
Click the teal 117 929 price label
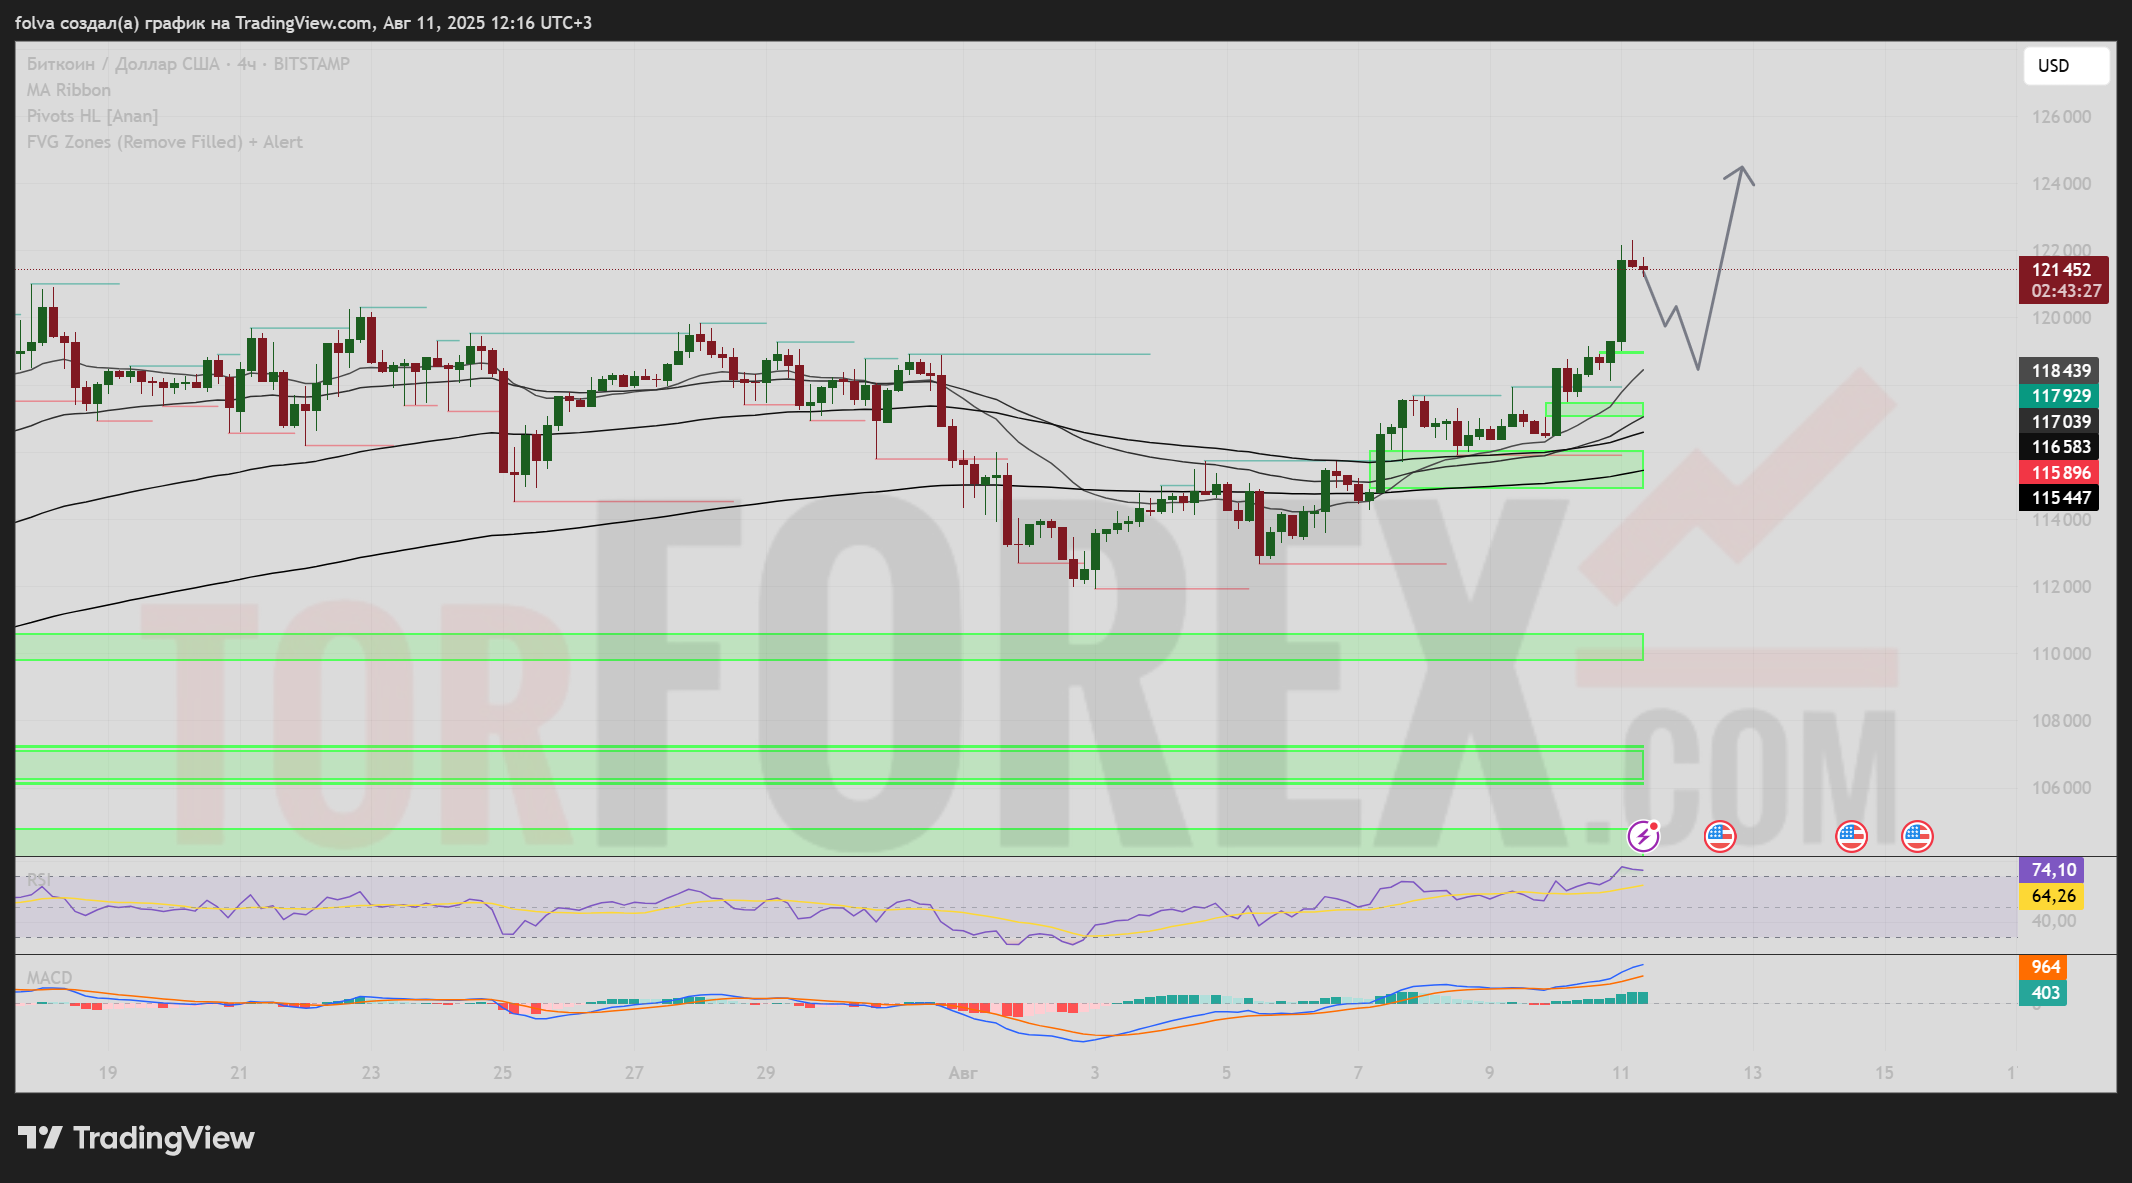point(2059,396)
